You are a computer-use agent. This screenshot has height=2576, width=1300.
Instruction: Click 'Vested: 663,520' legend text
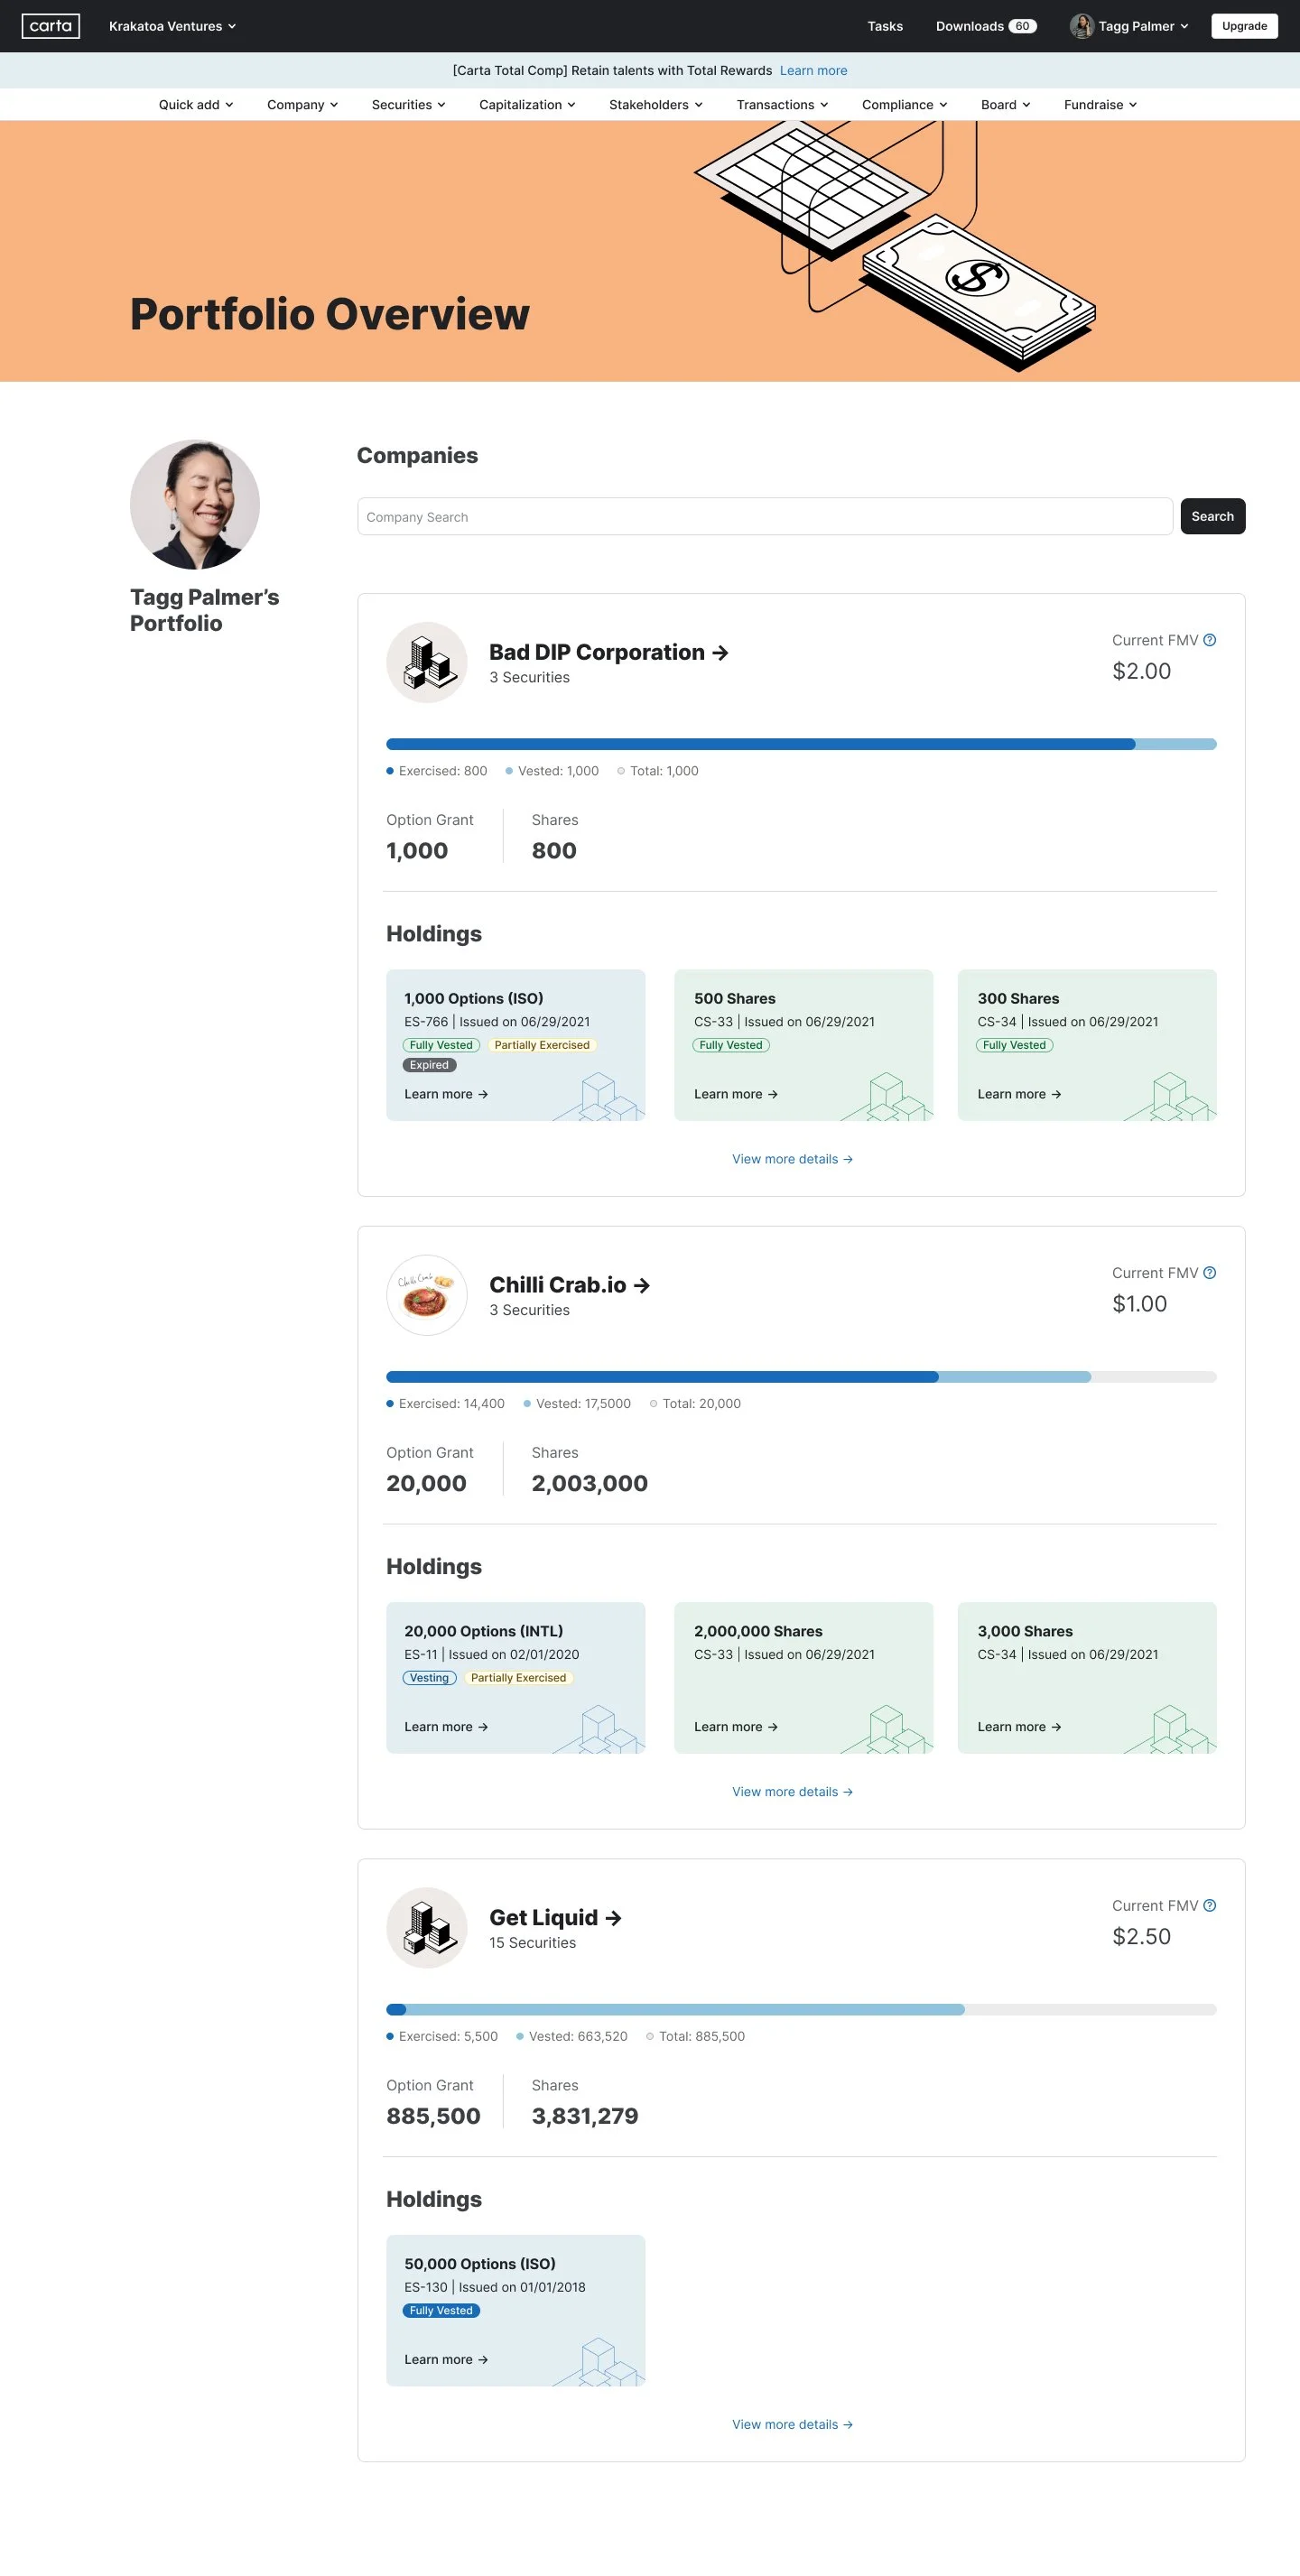[x=578, y=2036]
